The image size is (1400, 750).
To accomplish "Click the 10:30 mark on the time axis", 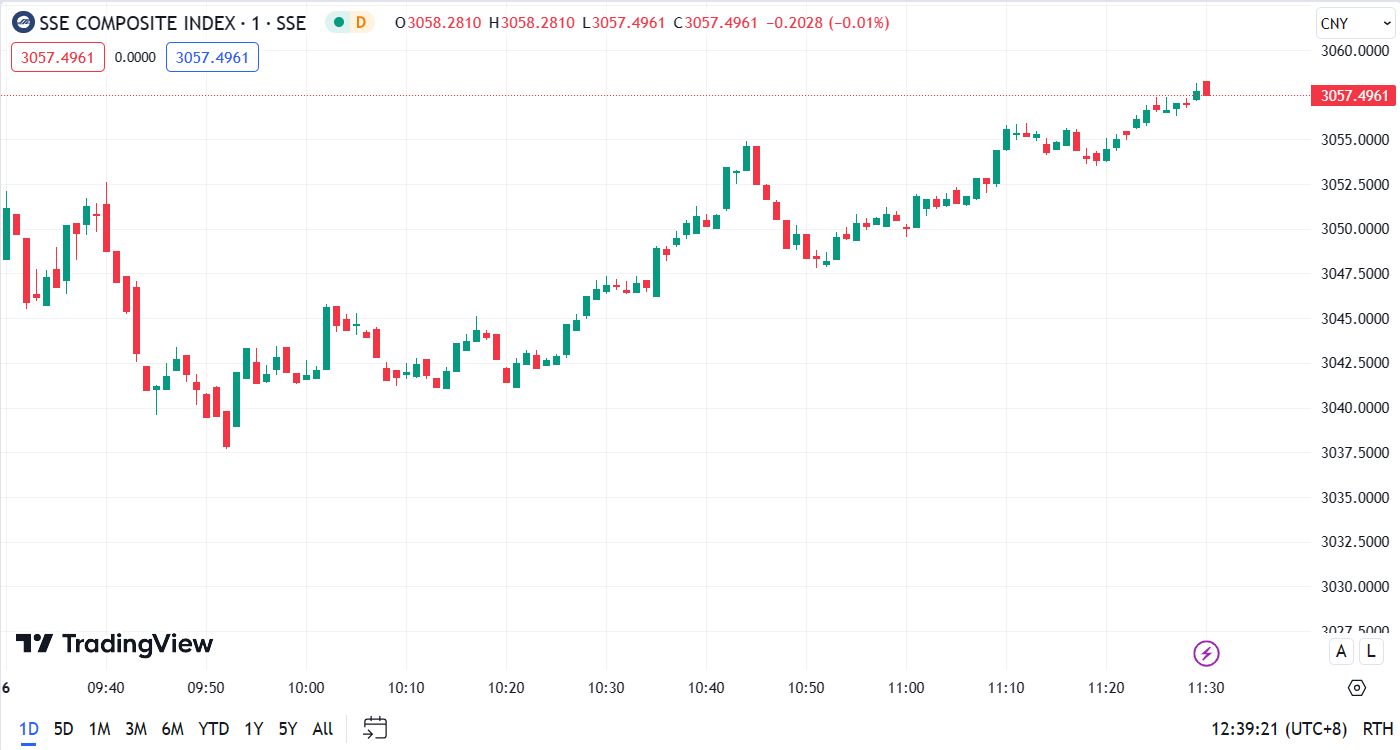I will 606,688.
